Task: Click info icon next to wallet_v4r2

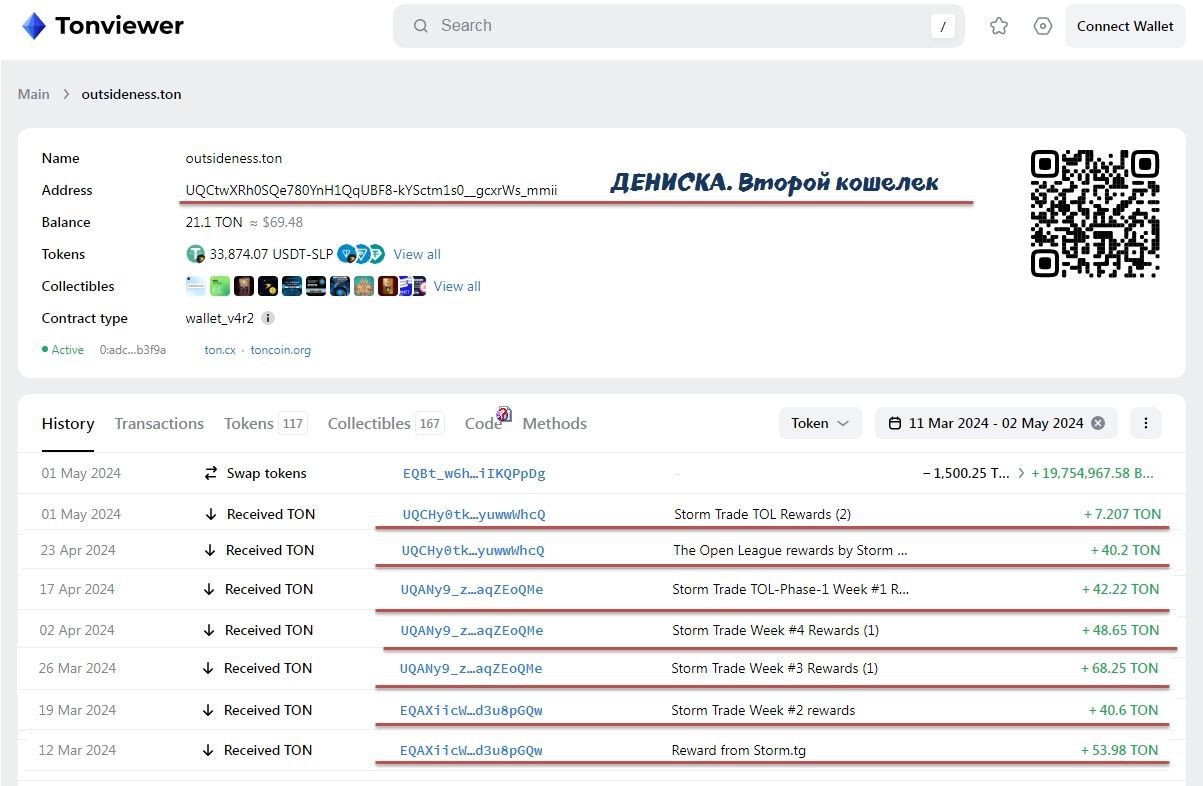Action: (268, 318)
